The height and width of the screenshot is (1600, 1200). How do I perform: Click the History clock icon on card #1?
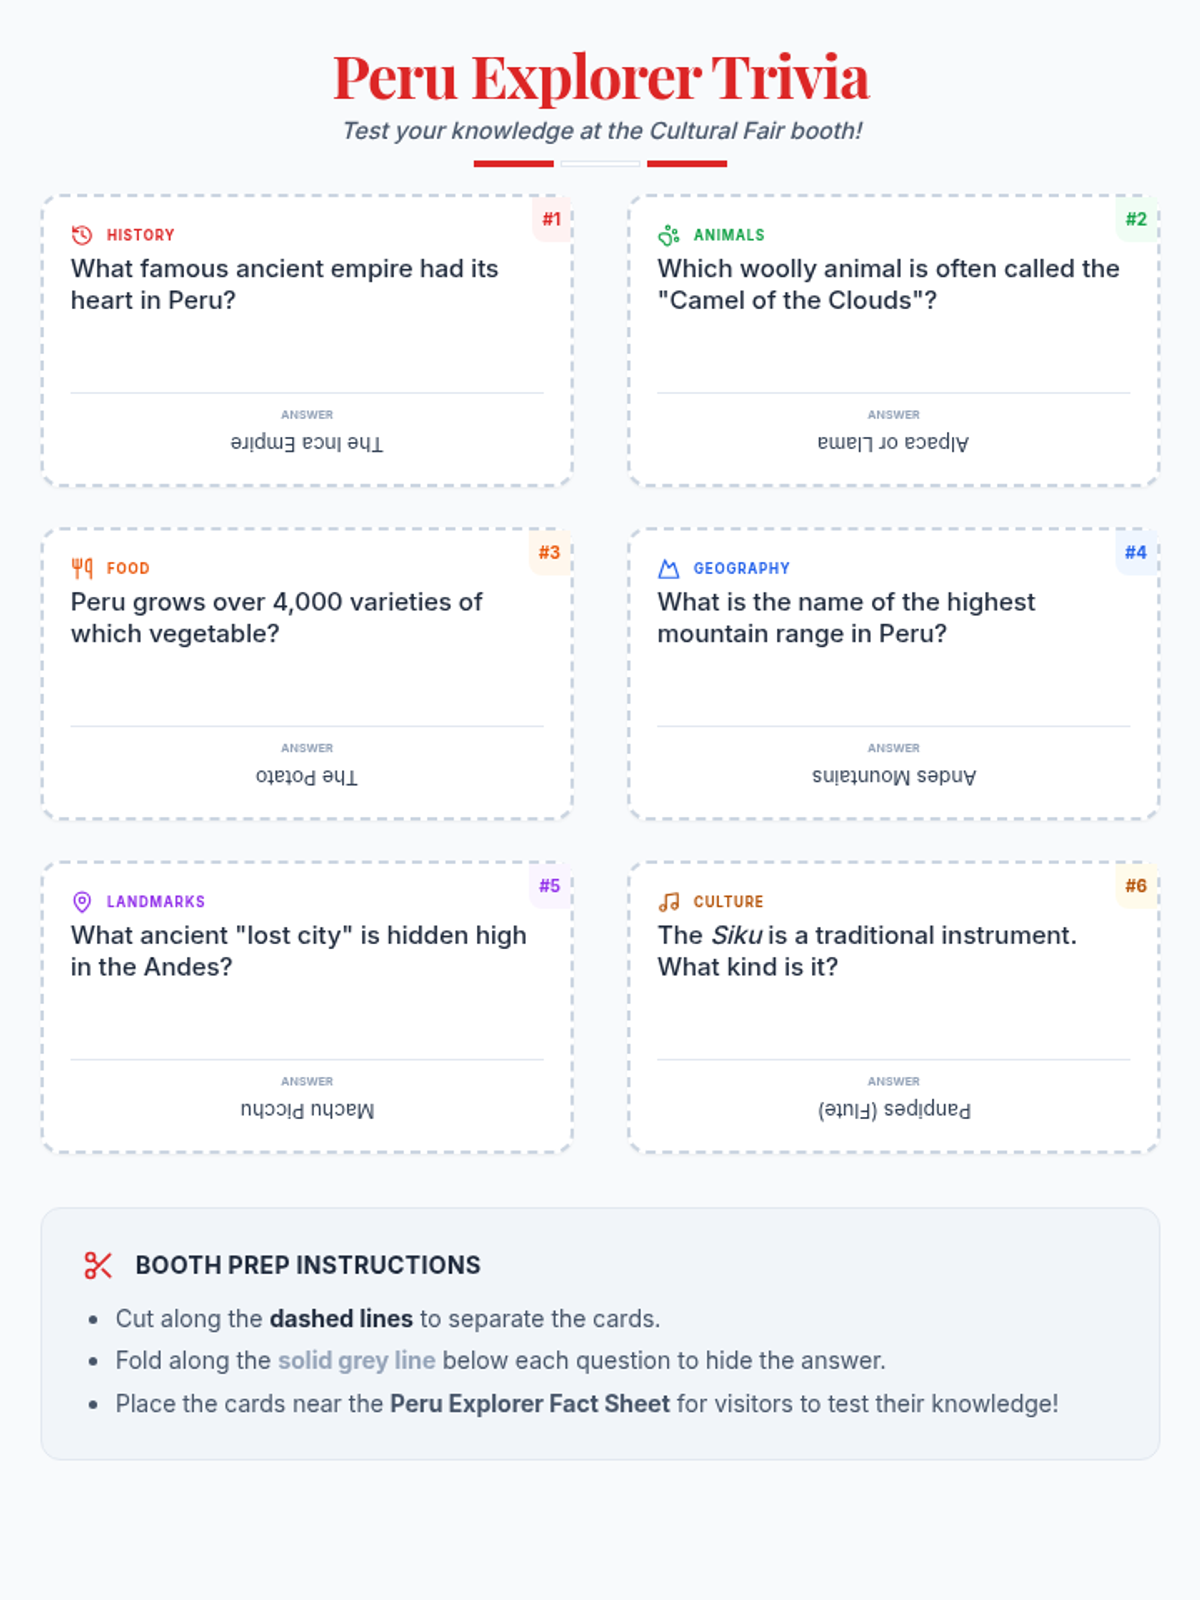(82, 235)
